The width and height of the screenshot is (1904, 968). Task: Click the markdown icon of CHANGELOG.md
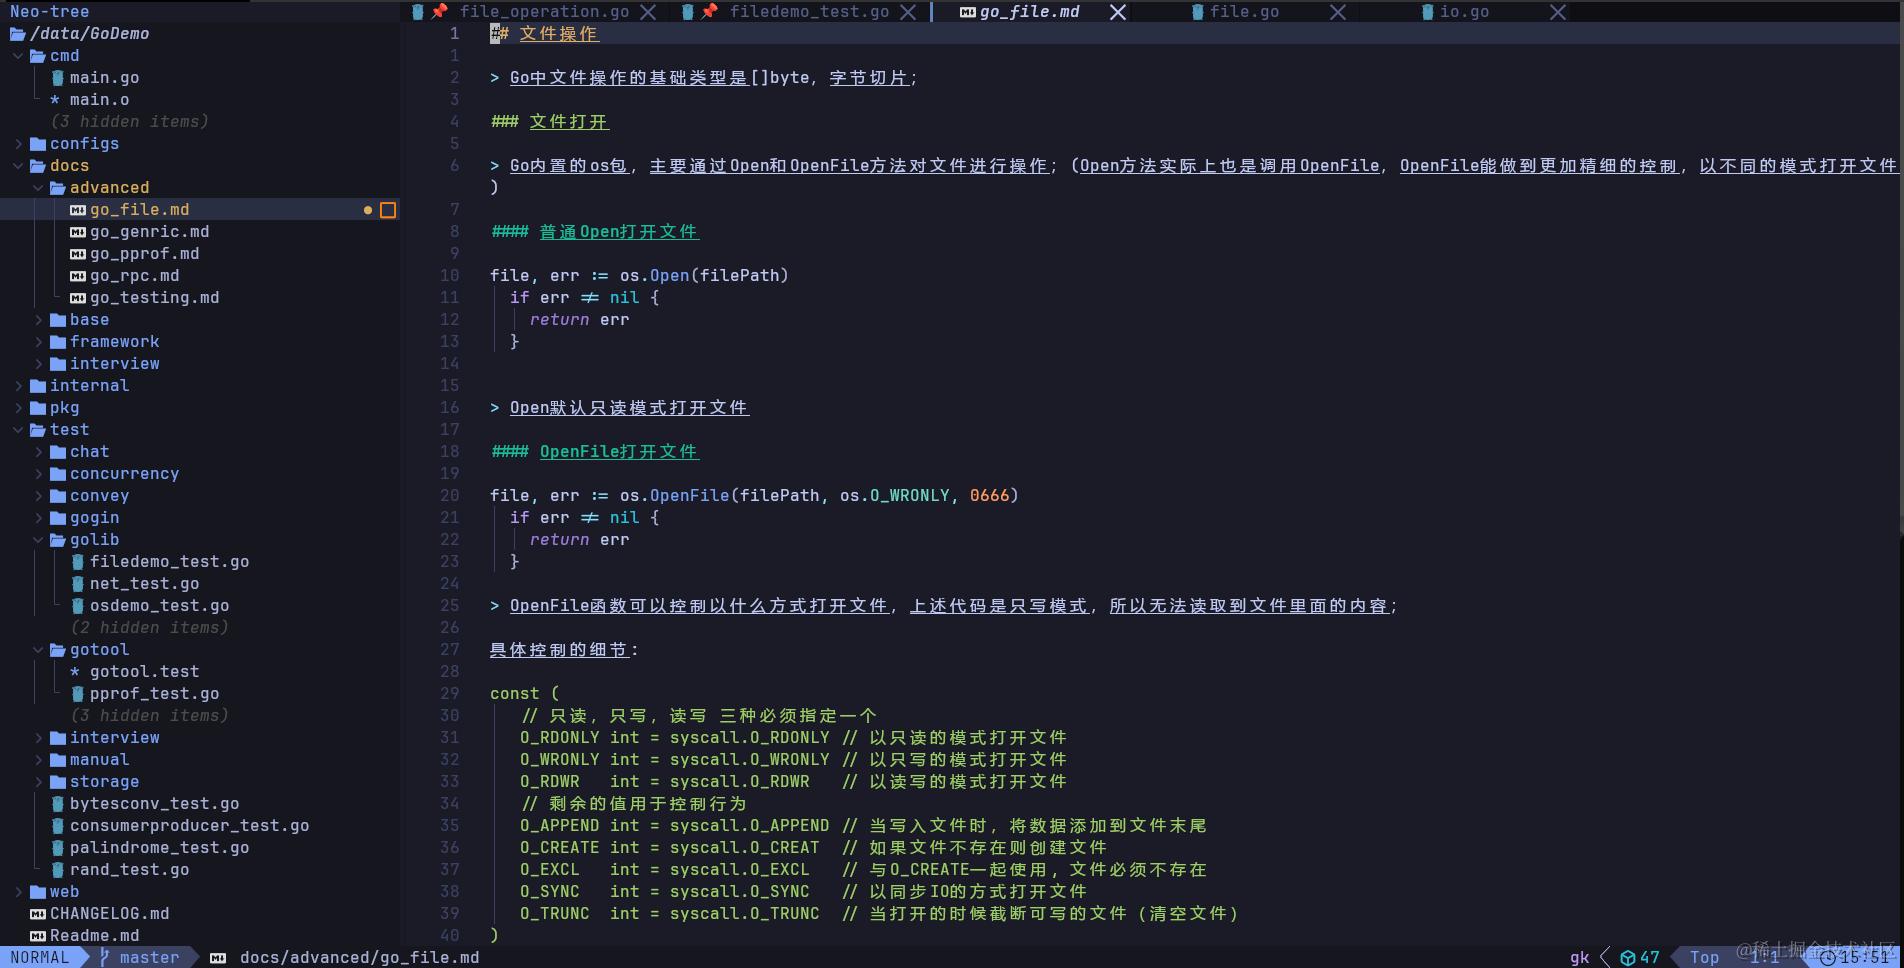38,914
